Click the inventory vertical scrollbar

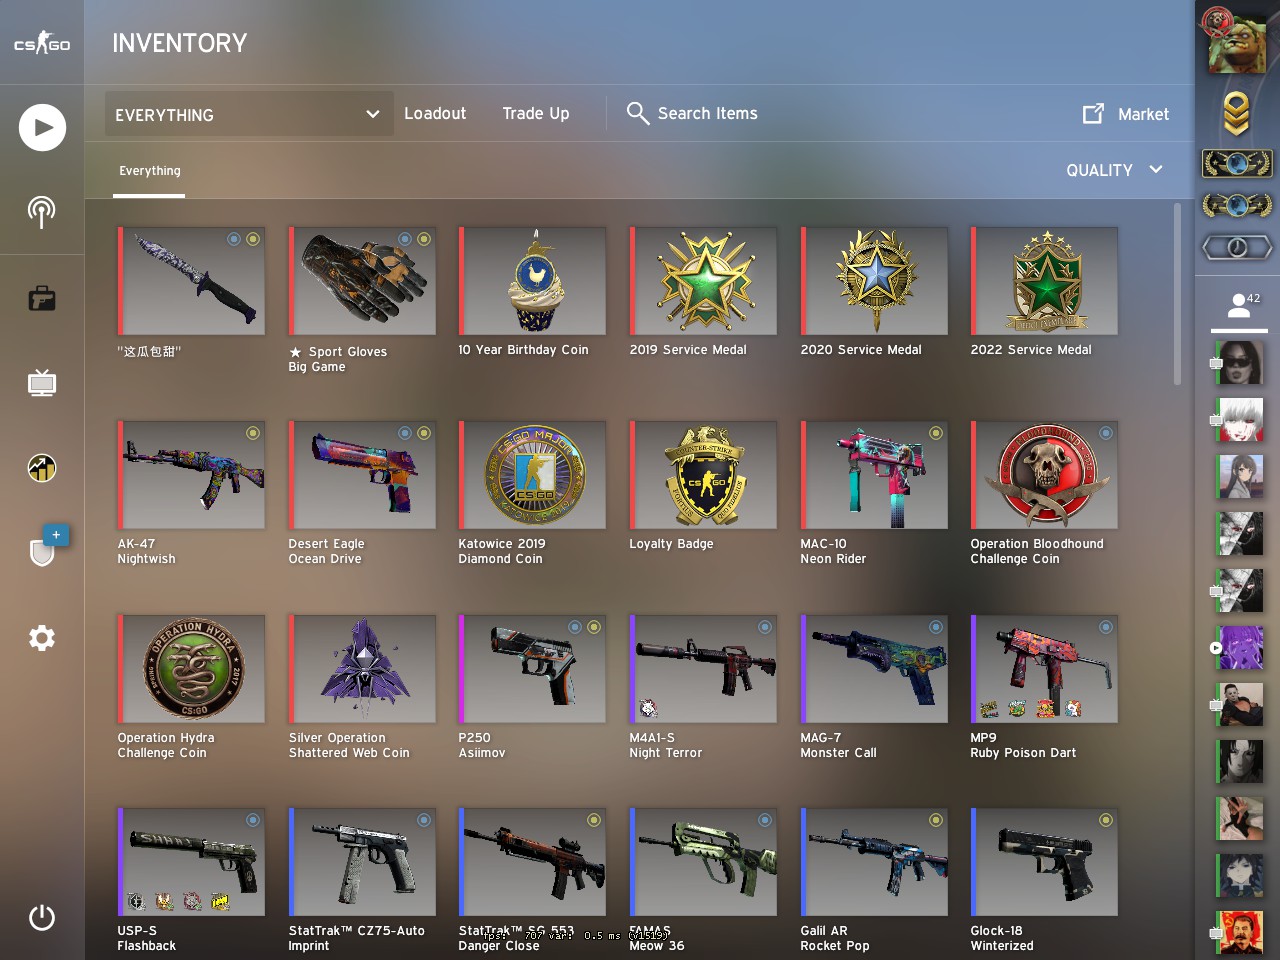coord(1177,293)
